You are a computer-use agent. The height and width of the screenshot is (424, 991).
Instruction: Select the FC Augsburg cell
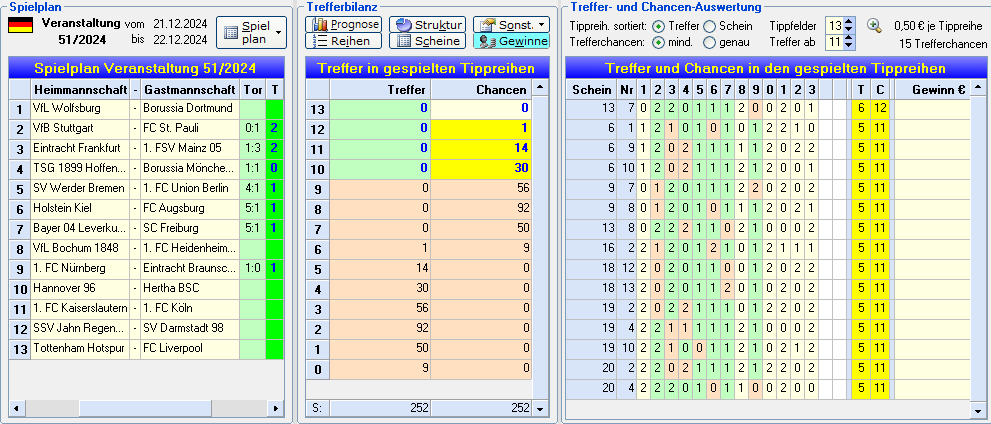(x=190, y=209)
